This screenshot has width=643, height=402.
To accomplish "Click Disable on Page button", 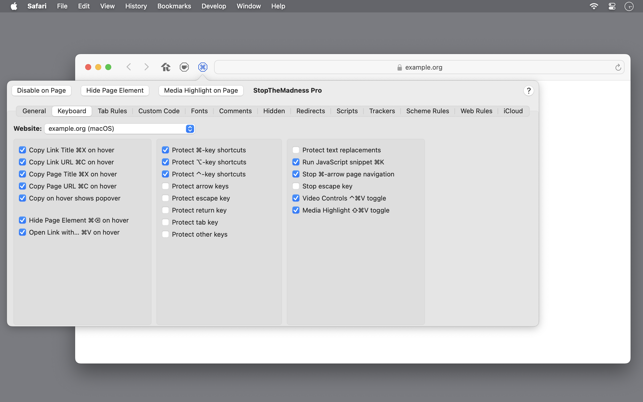I will 41,90.
